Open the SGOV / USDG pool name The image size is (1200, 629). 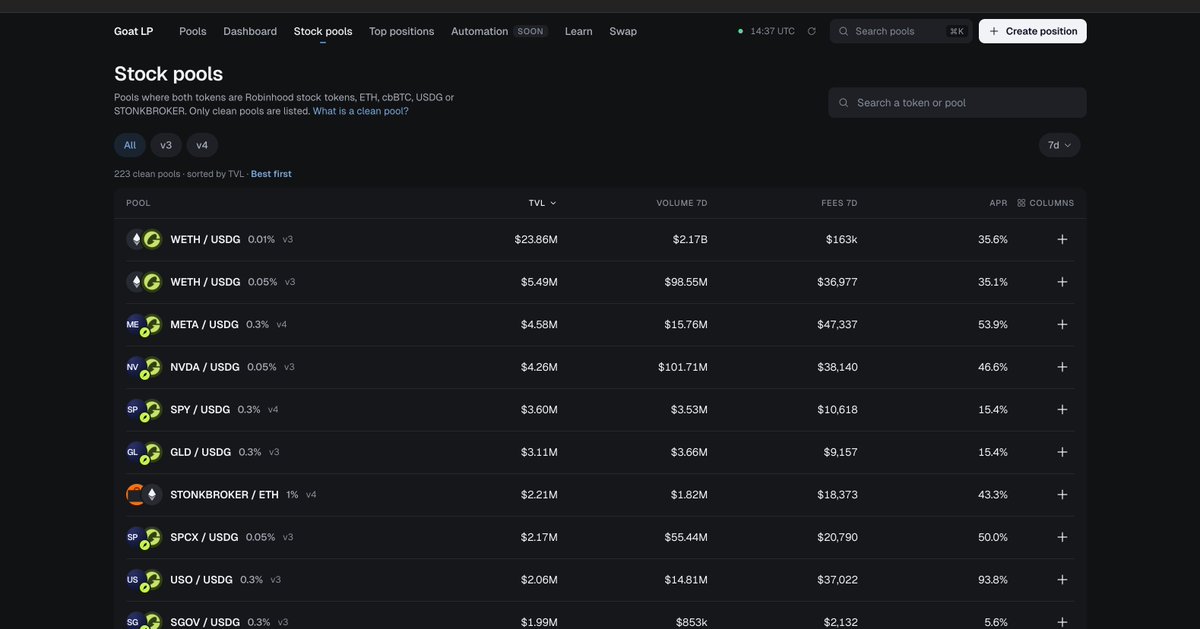205,621
